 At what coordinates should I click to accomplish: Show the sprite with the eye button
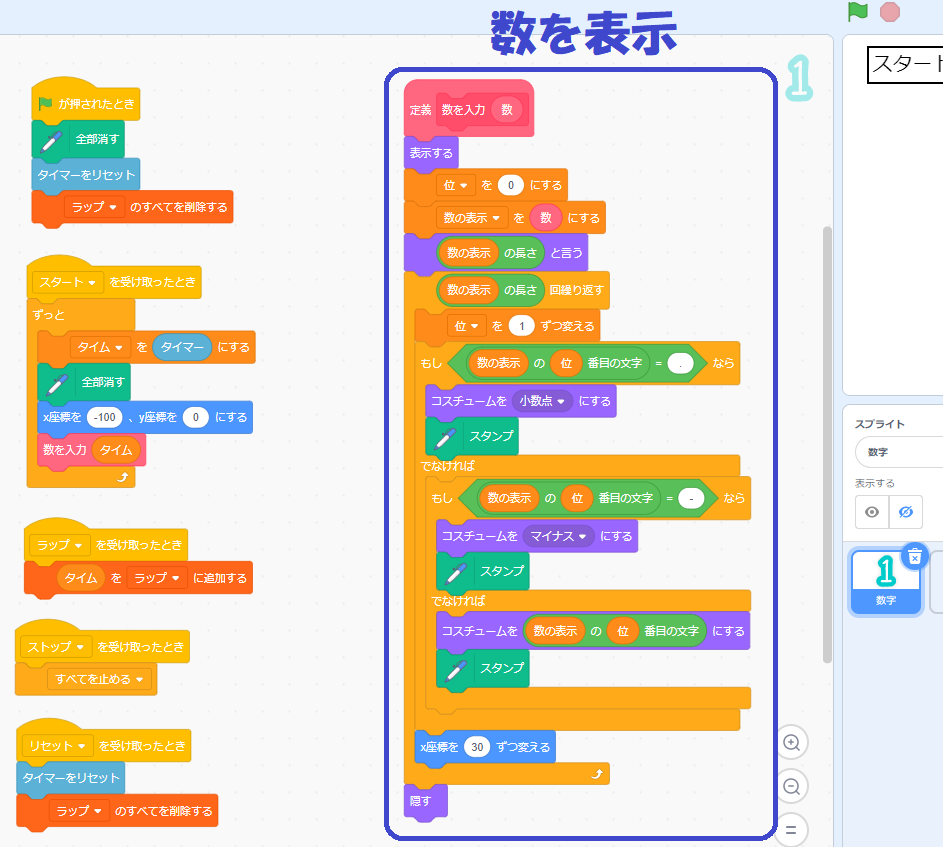872,511
